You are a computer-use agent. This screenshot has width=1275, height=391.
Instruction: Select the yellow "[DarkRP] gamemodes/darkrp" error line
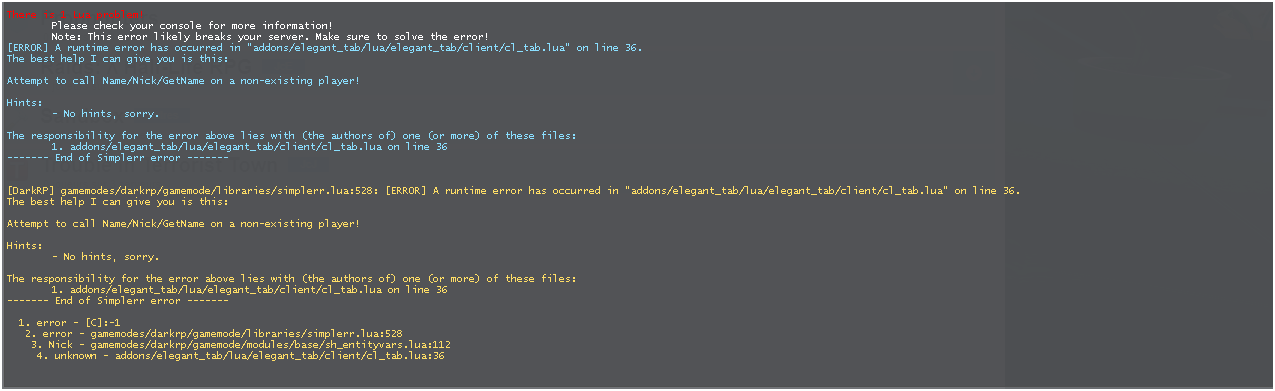click(513, 190)
